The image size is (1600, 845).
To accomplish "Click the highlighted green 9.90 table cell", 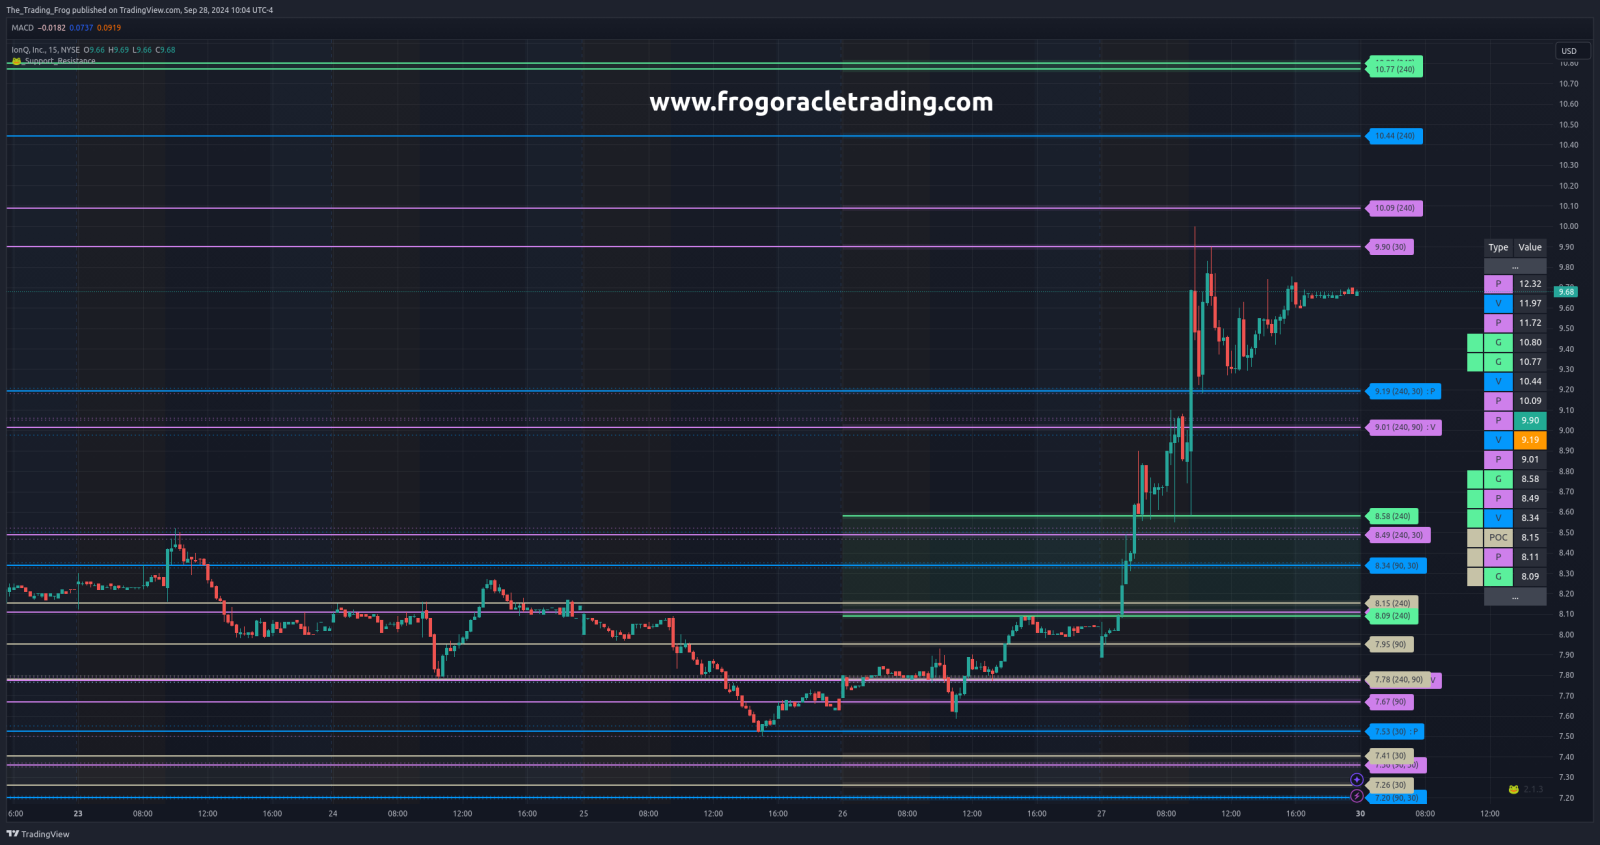I will [x=1530, y=420].
